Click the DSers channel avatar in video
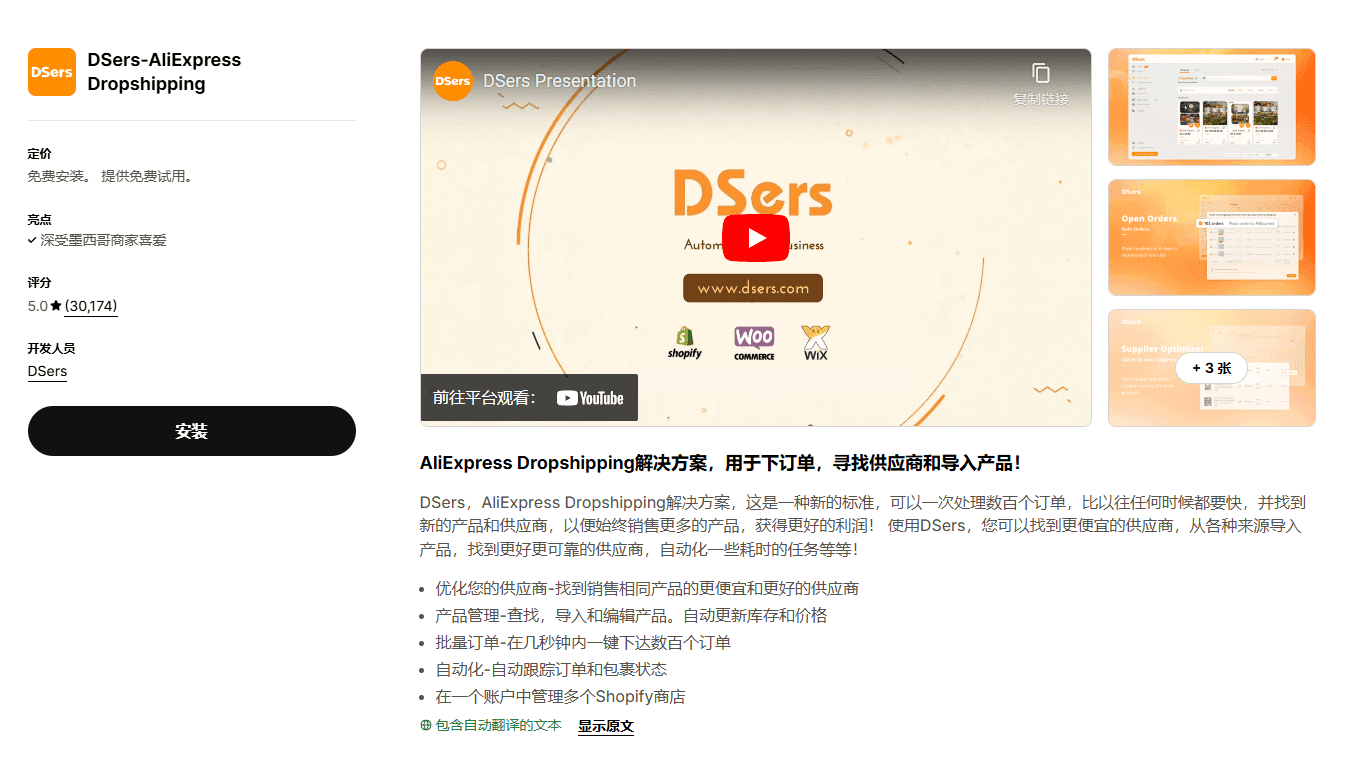The width and height of the screenshot is (1351, 764). [453, 81]
